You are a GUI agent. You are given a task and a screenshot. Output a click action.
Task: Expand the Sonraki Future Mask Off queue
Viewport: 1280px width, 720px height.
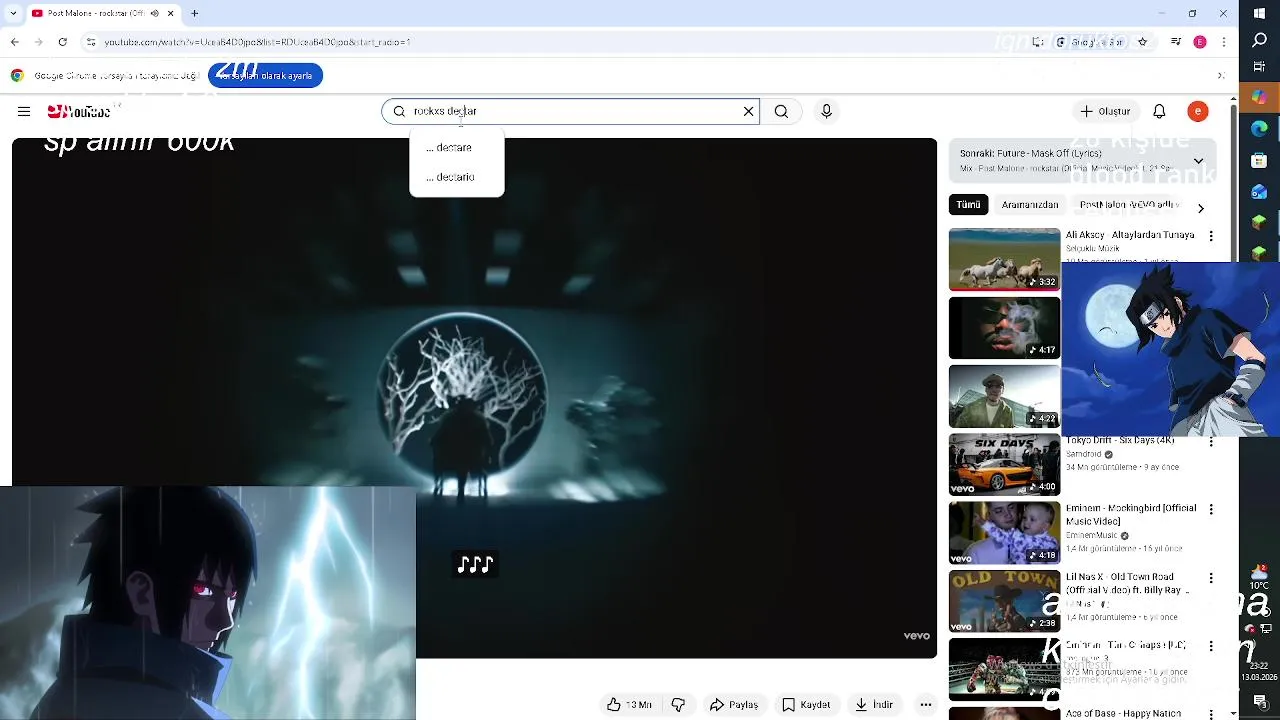[x=1198, y=161]
